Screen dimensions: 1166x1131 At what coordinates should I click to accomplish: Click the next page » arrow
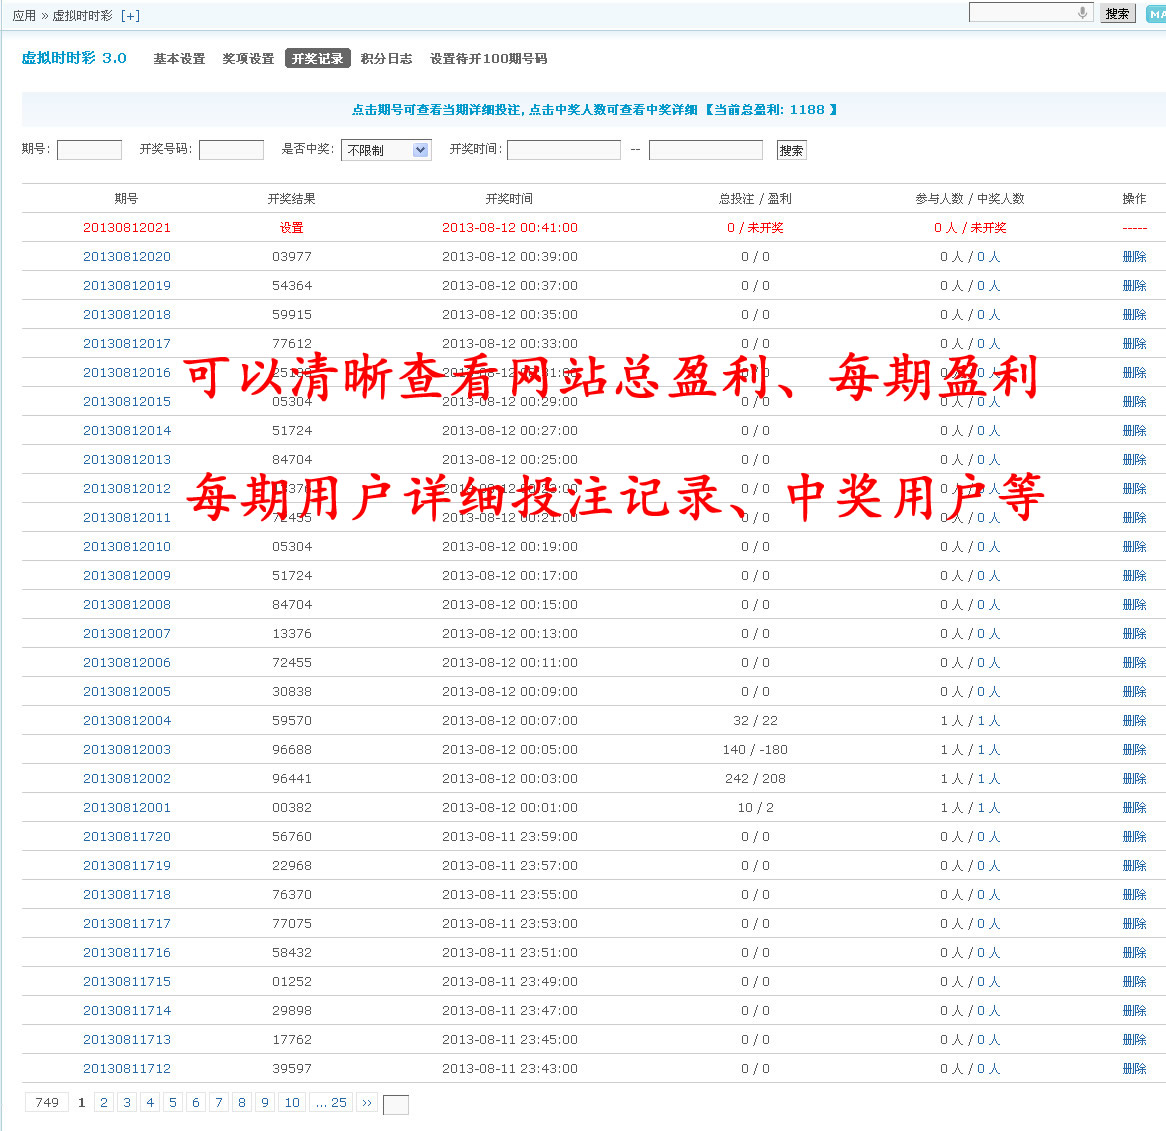[x=367, y=1102]
